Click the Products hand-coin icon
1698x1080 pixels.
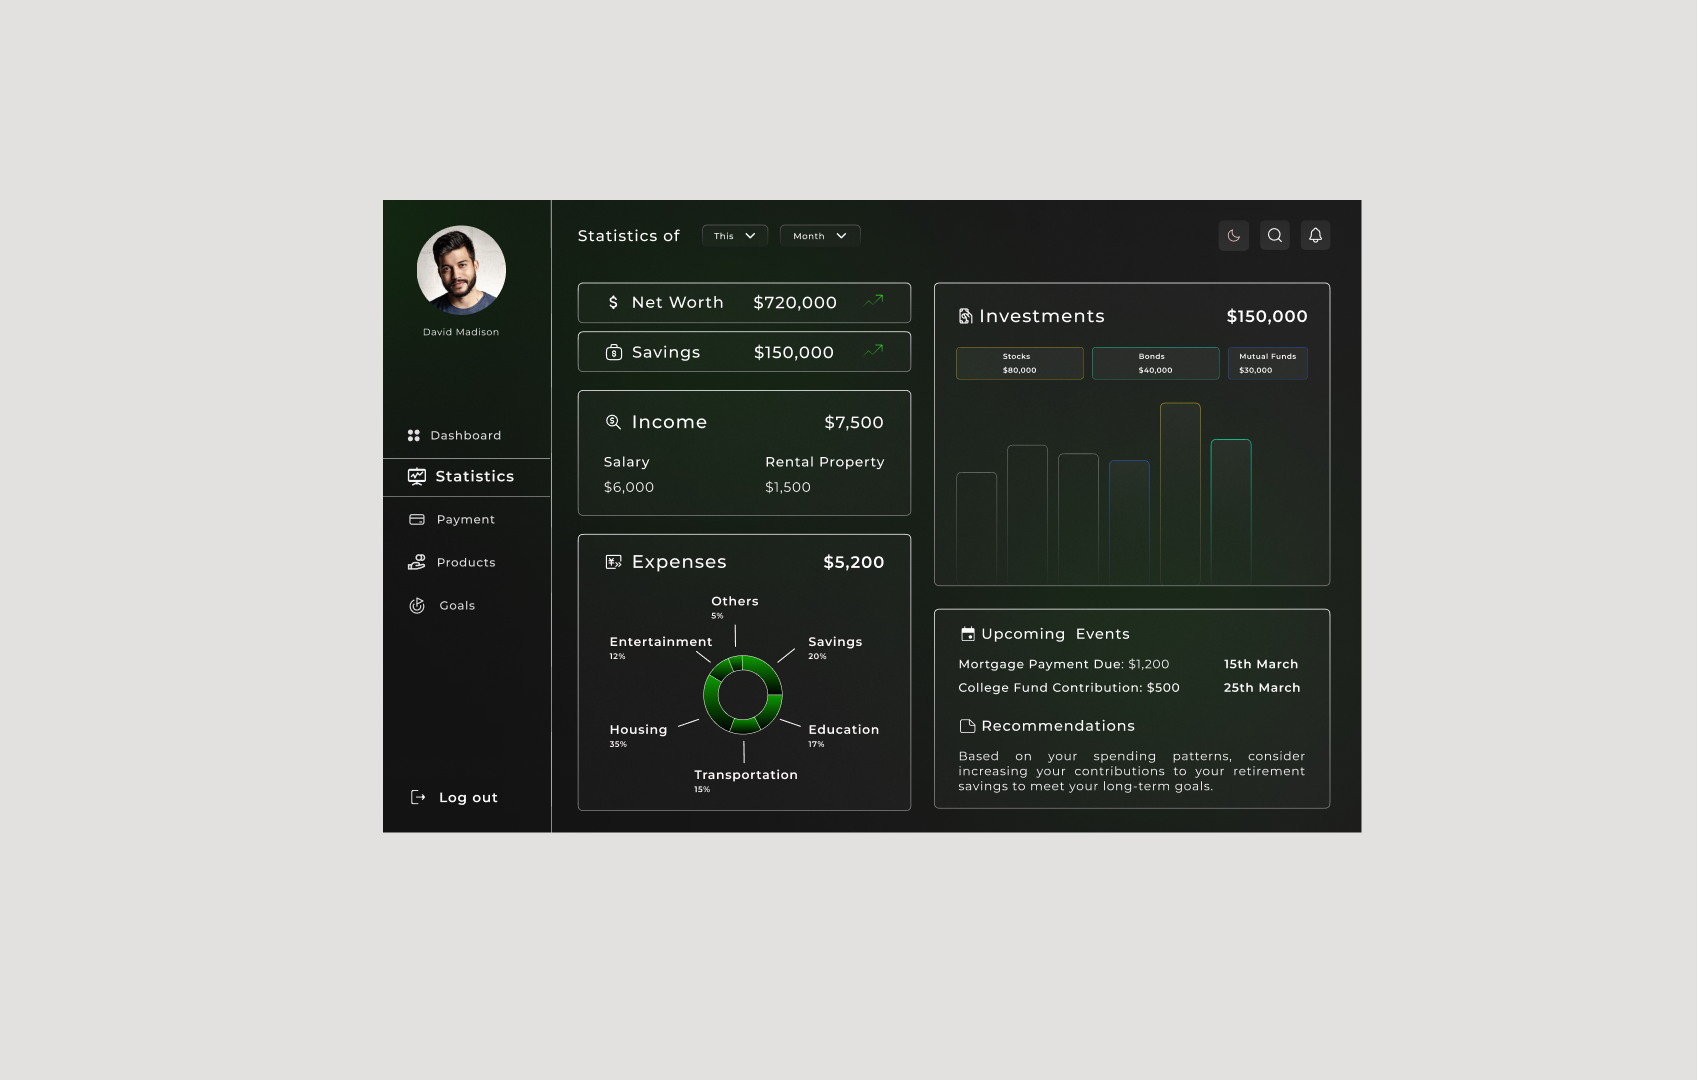pyautogui.click(x=417, y=563)
